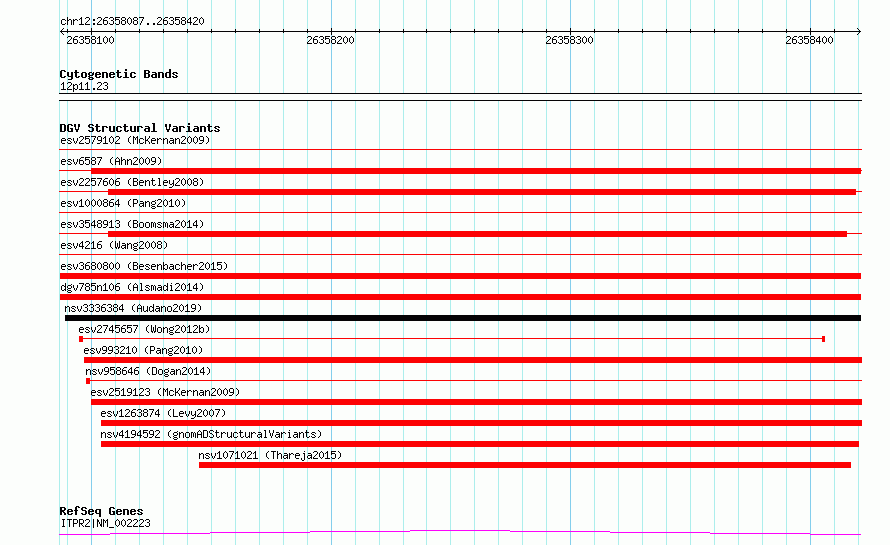This screenshot has height=545, width=890.
Task: Click the red bar under esv6587 (Ahn2009)
Action: click(x=476, y=171)
